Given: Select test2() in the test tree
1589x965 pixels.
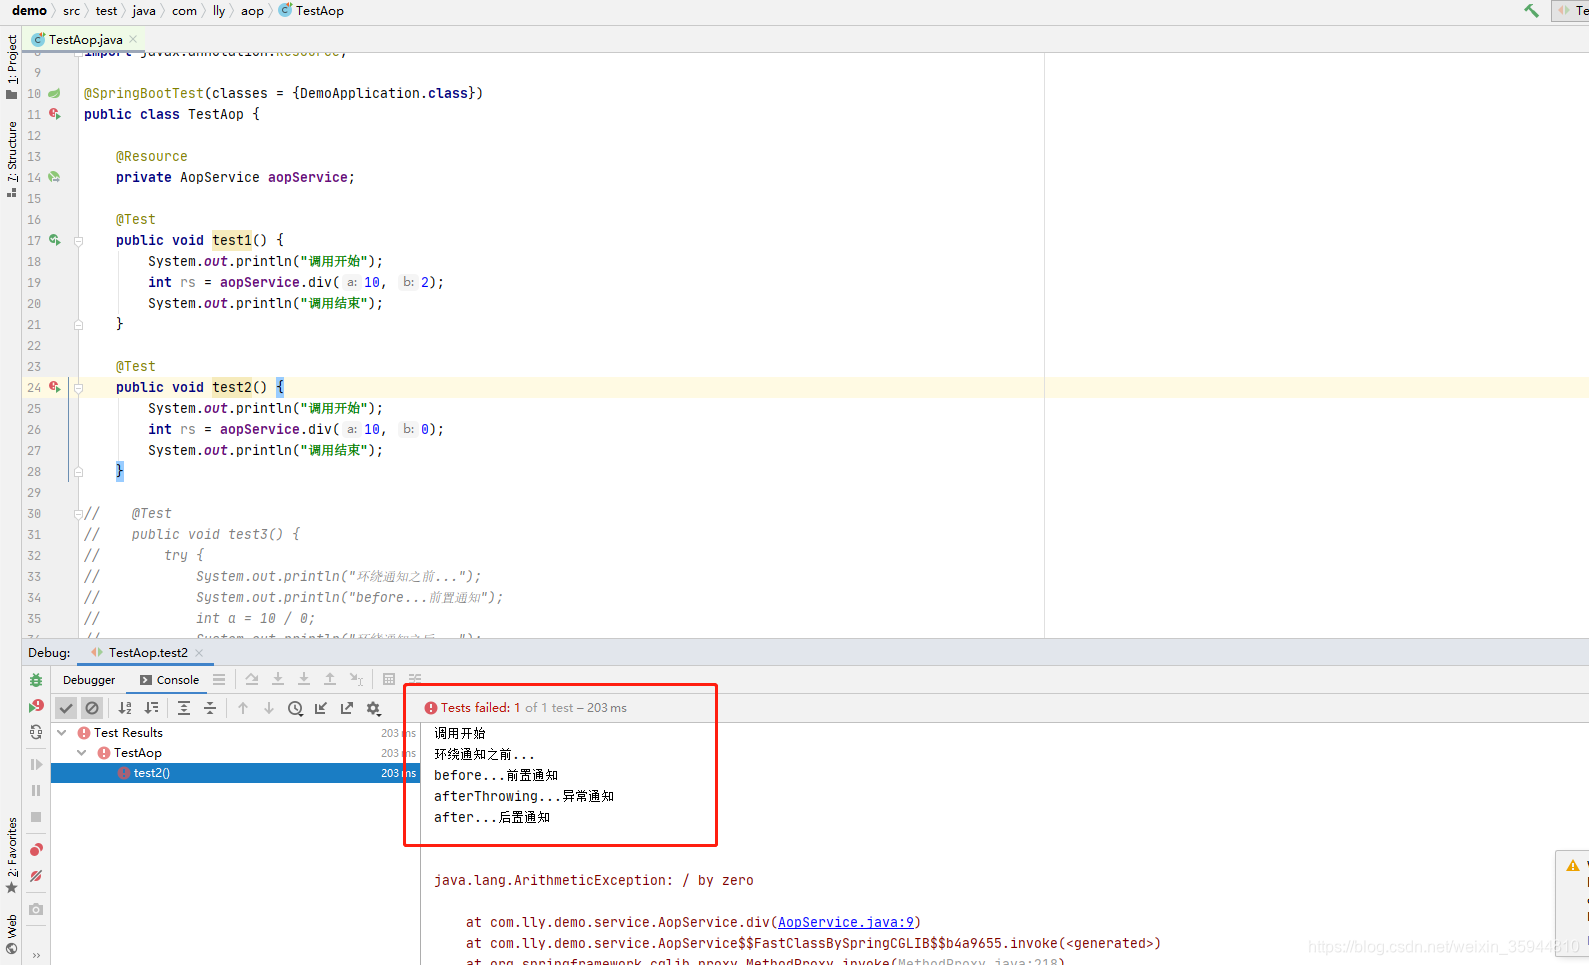Looking at the screenshot, I should click(x=235, y=773).
